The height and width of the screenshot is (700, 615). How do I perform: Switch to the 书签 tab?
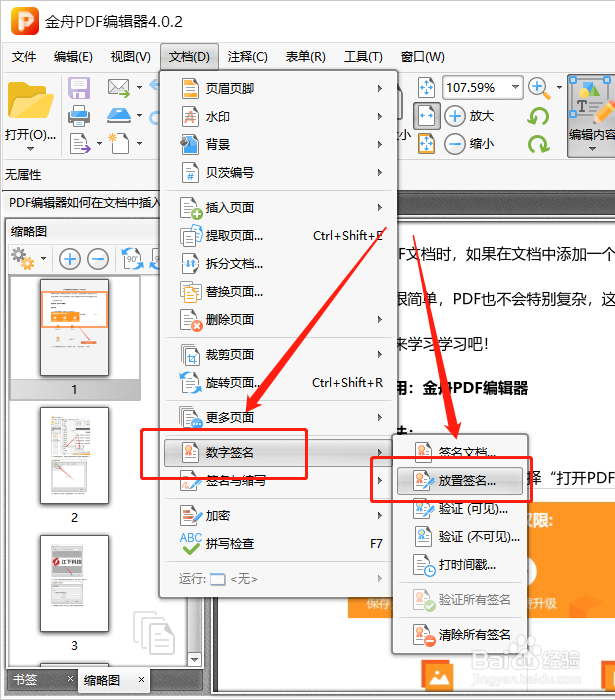point(25,679)
